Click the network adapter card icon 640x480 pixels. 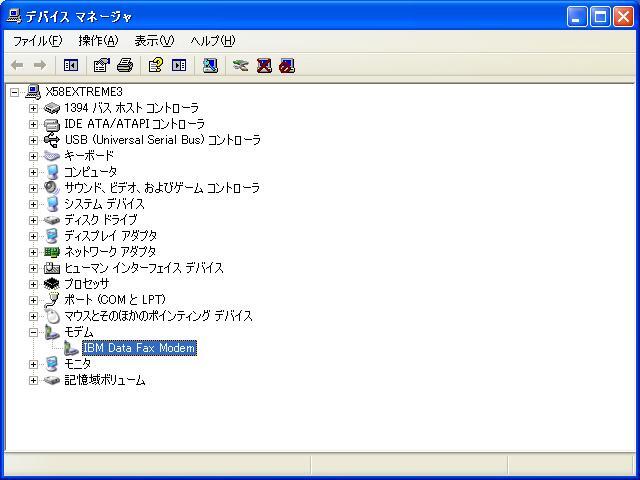coord(51,252)
